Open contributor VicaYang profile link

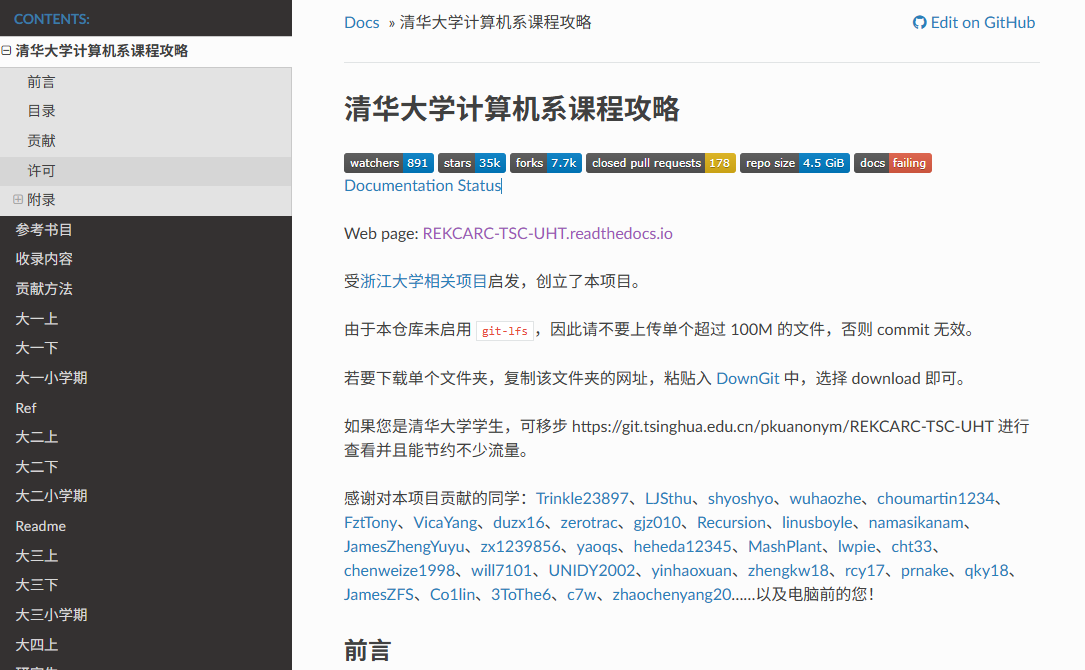445,523
